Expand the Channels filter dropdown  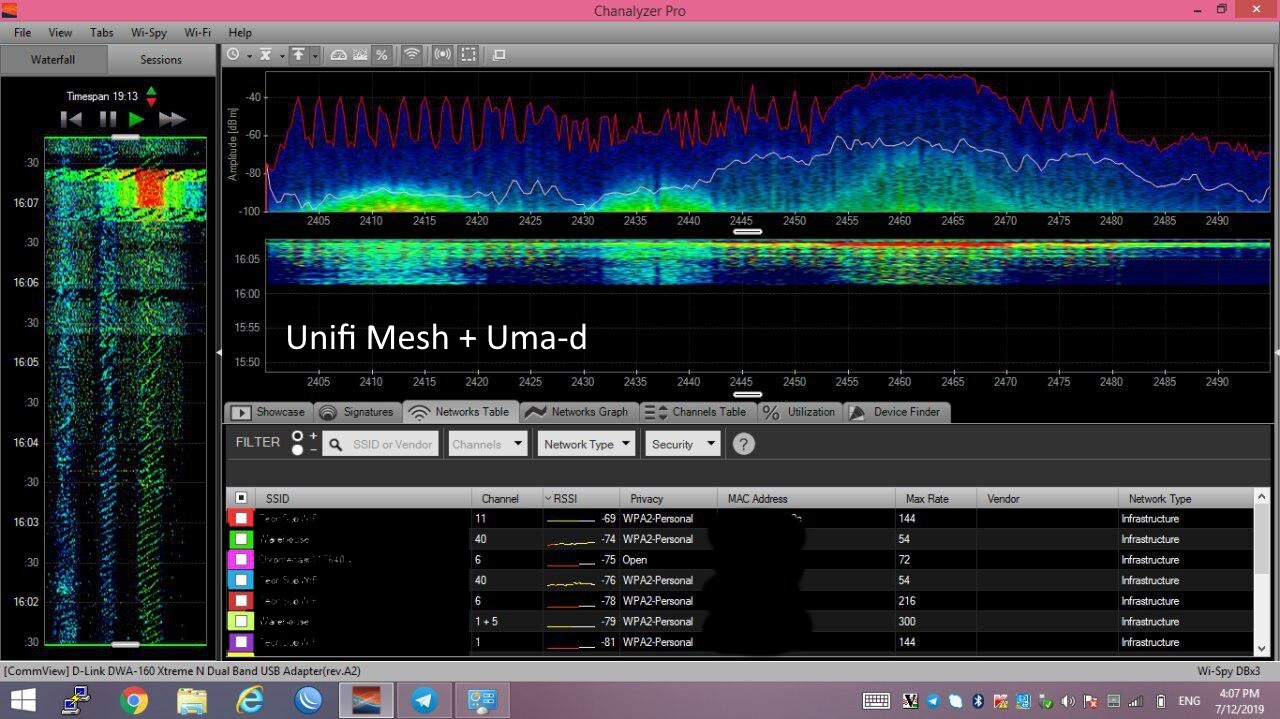point(488,444)
